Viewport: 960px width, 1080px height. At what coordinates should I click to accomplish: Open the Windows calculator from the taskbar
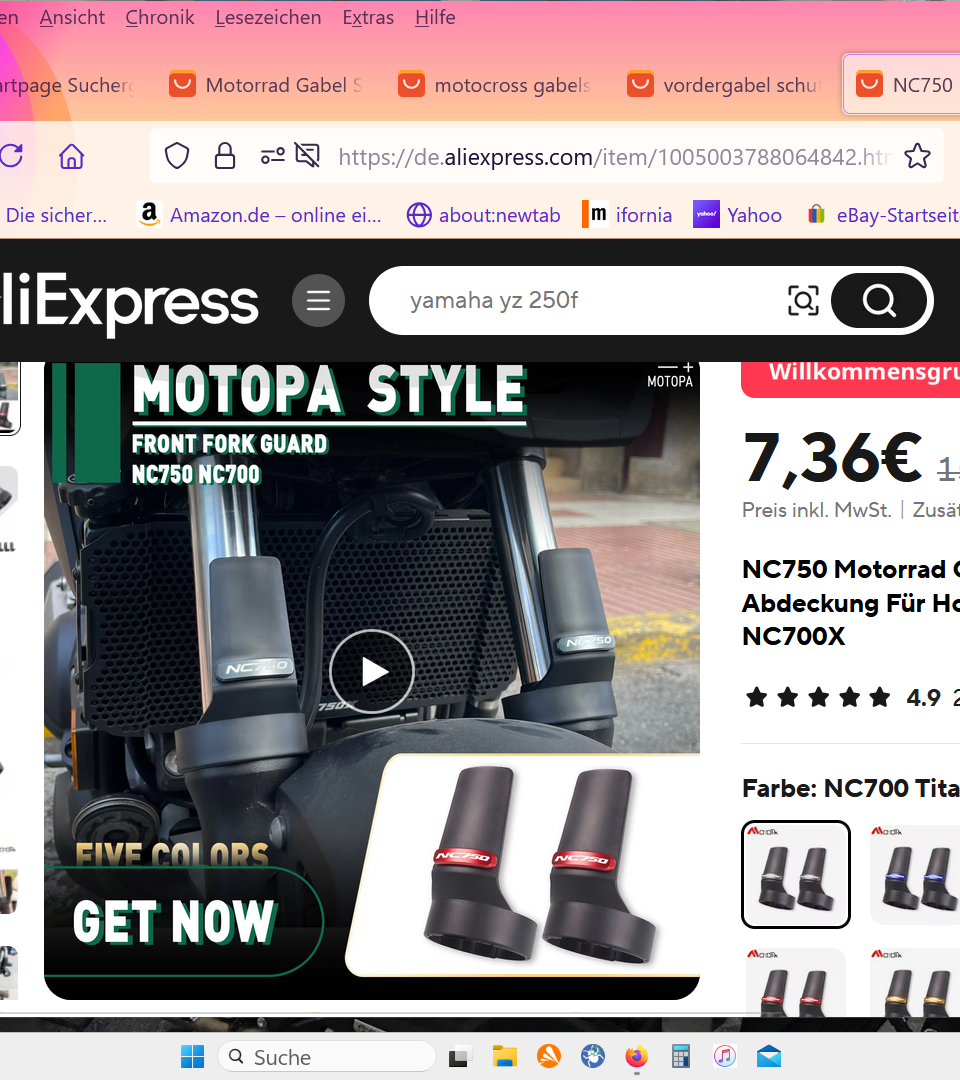682,1057
